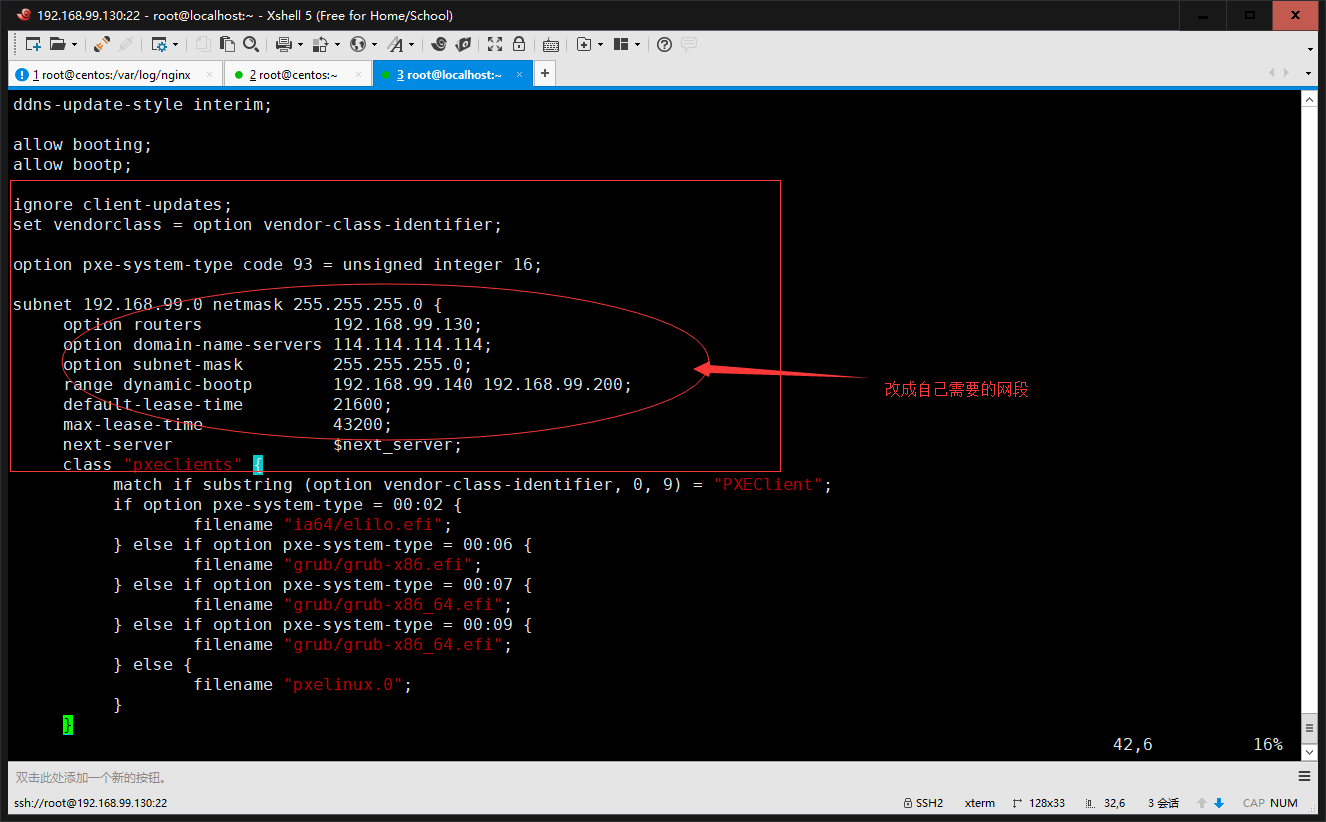Click the 'ddns-update-style interim;' line
Viewport: 1326px width, 822px height.
tap(142, 105)
